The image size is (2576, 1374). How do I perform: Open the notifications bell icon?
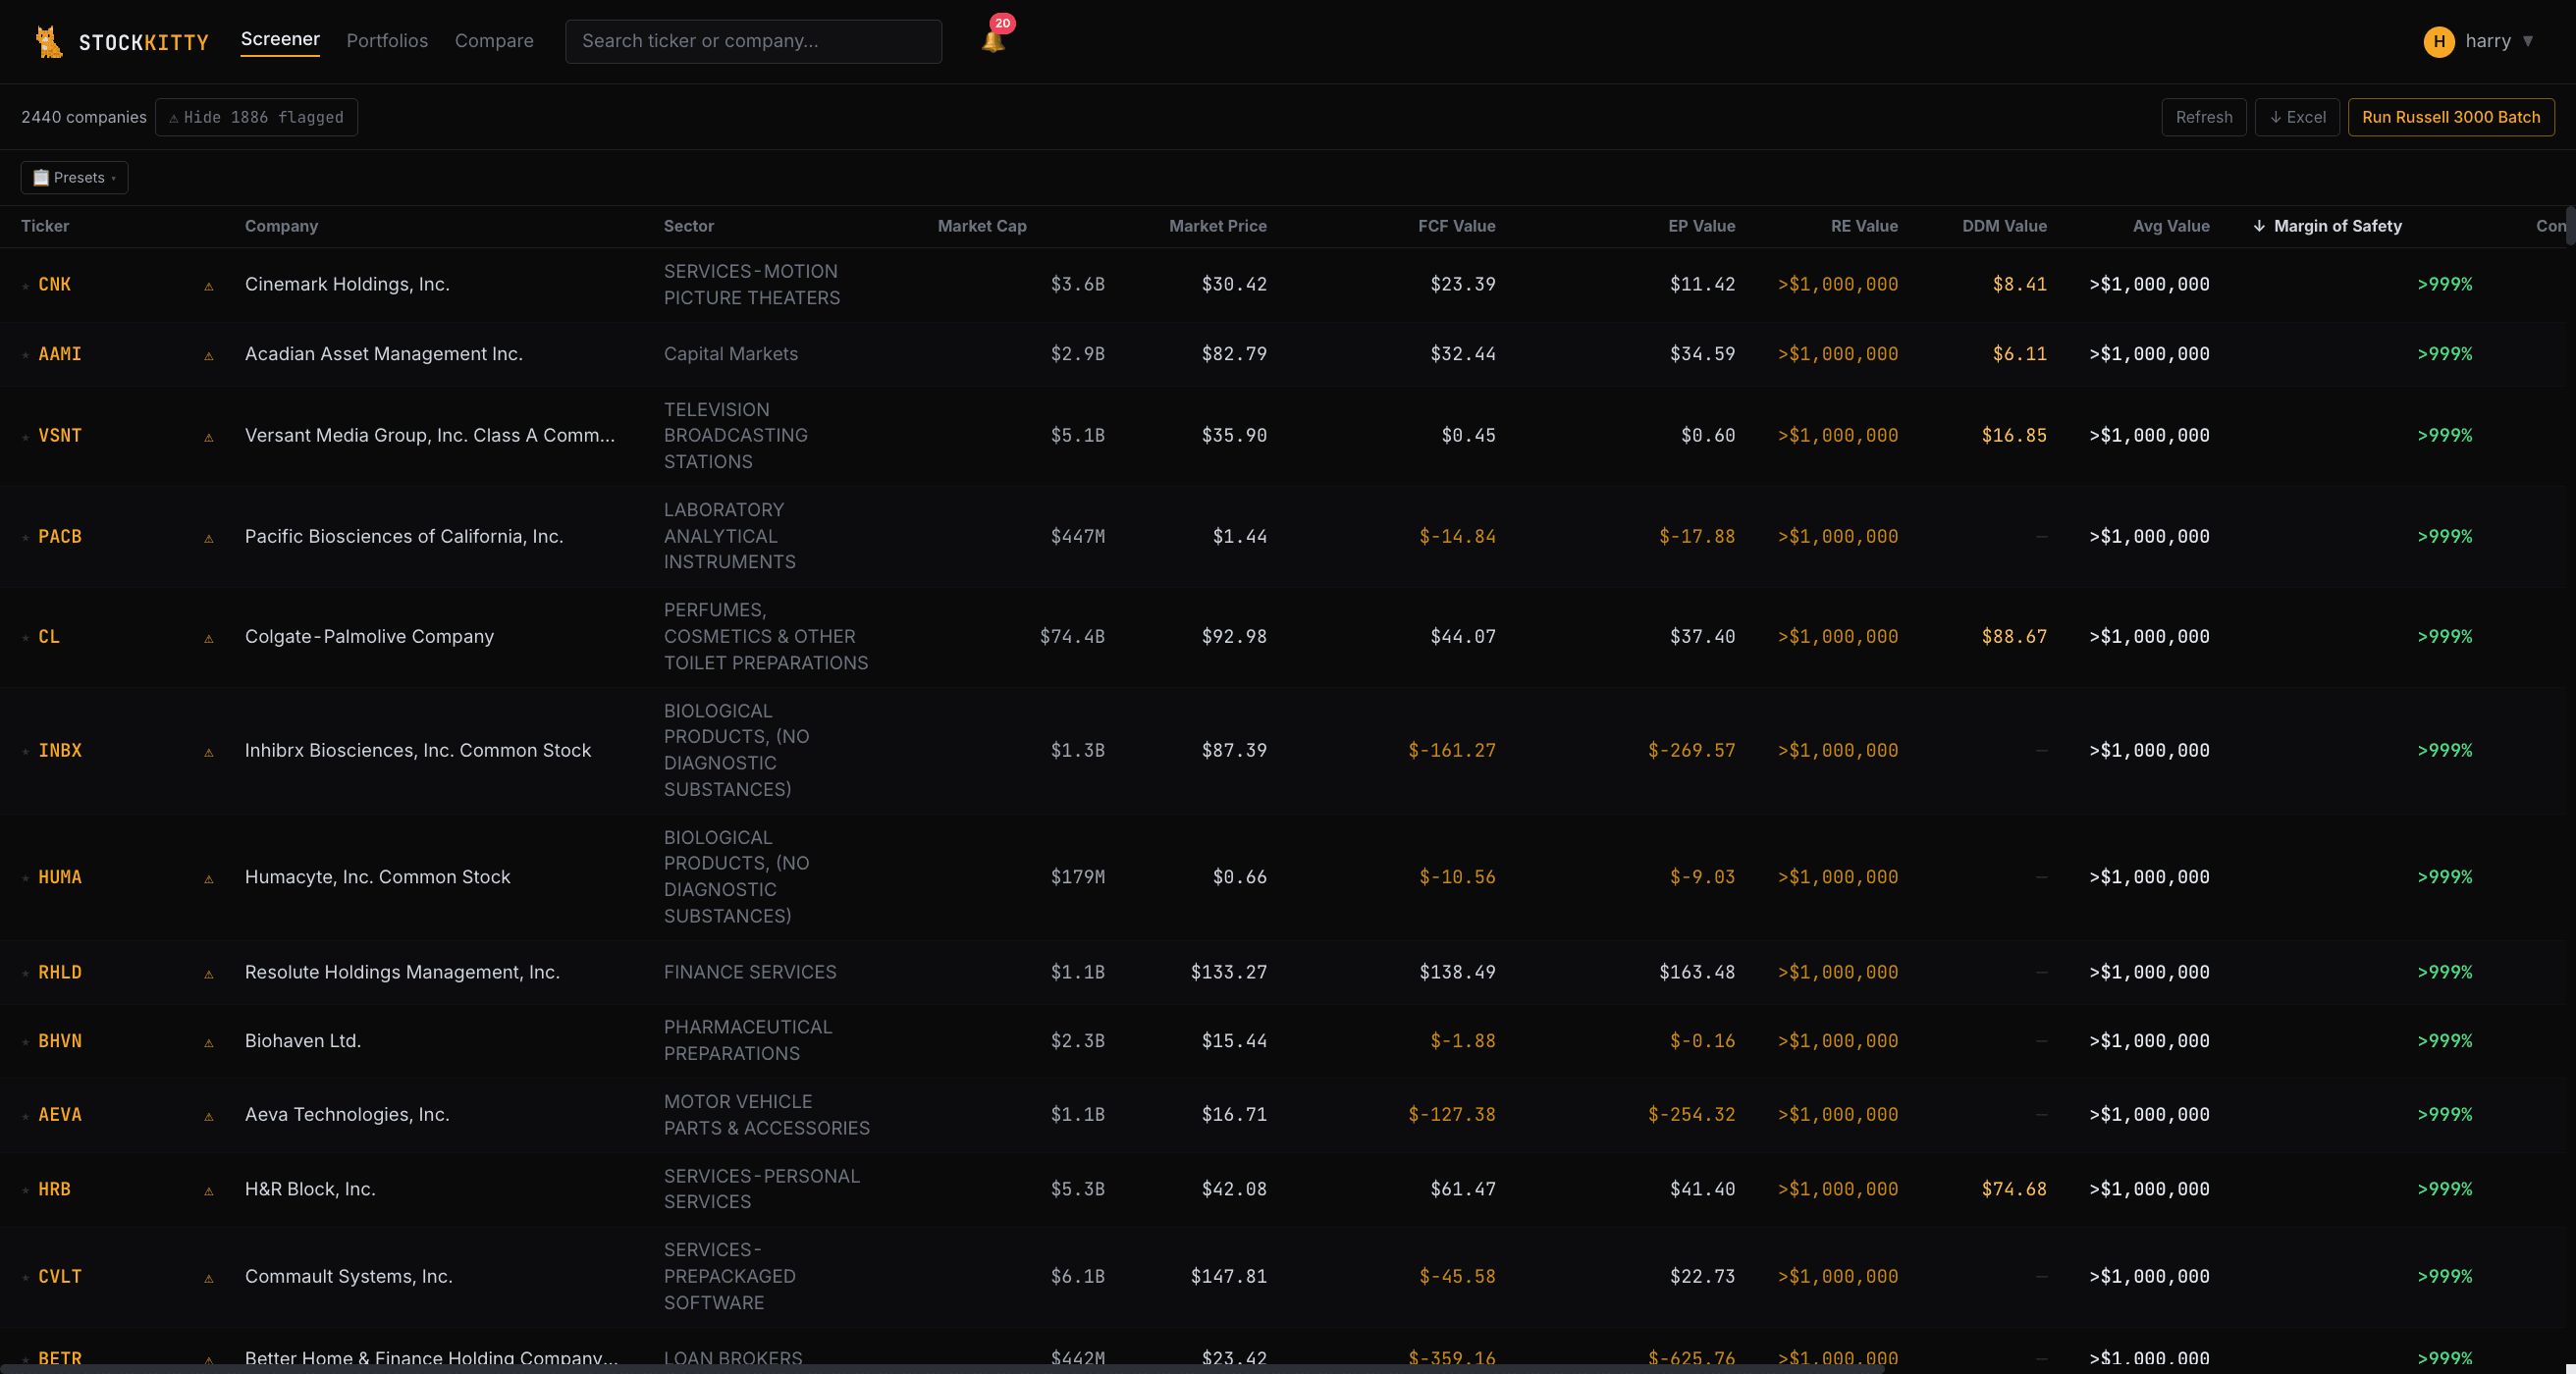[x=993, y=41]
